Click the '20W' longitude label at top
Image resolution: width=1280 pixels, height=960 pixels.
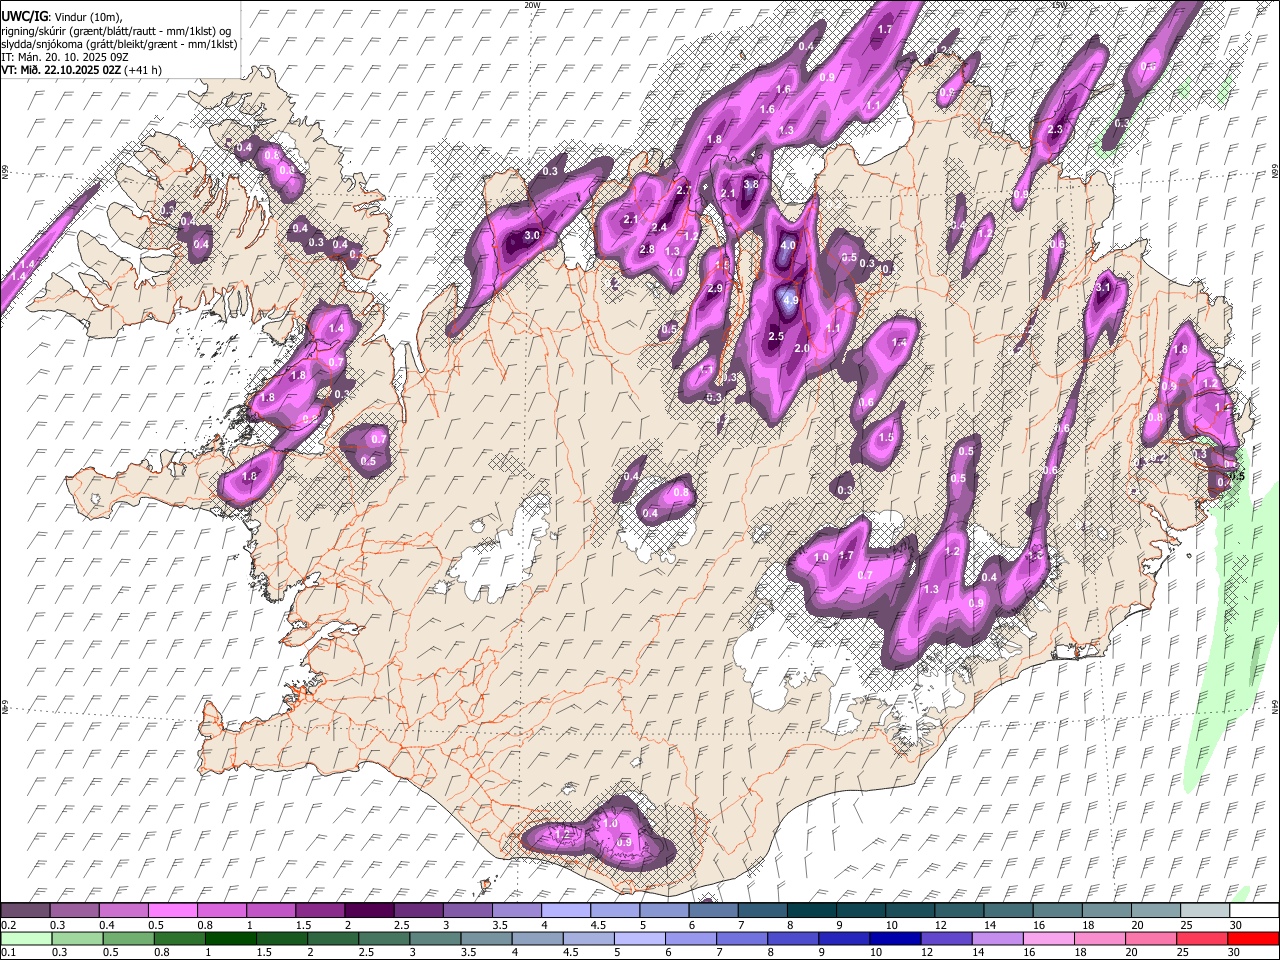click(x=532, y=5)
